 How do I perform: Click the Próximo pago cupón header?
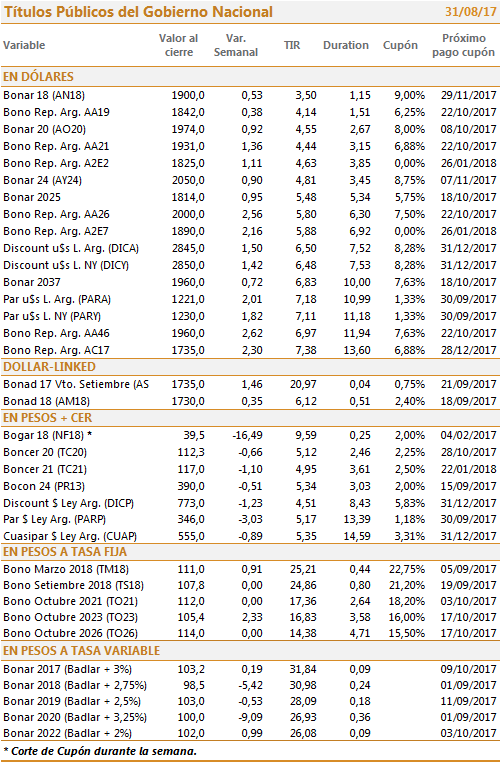(464, 45)
